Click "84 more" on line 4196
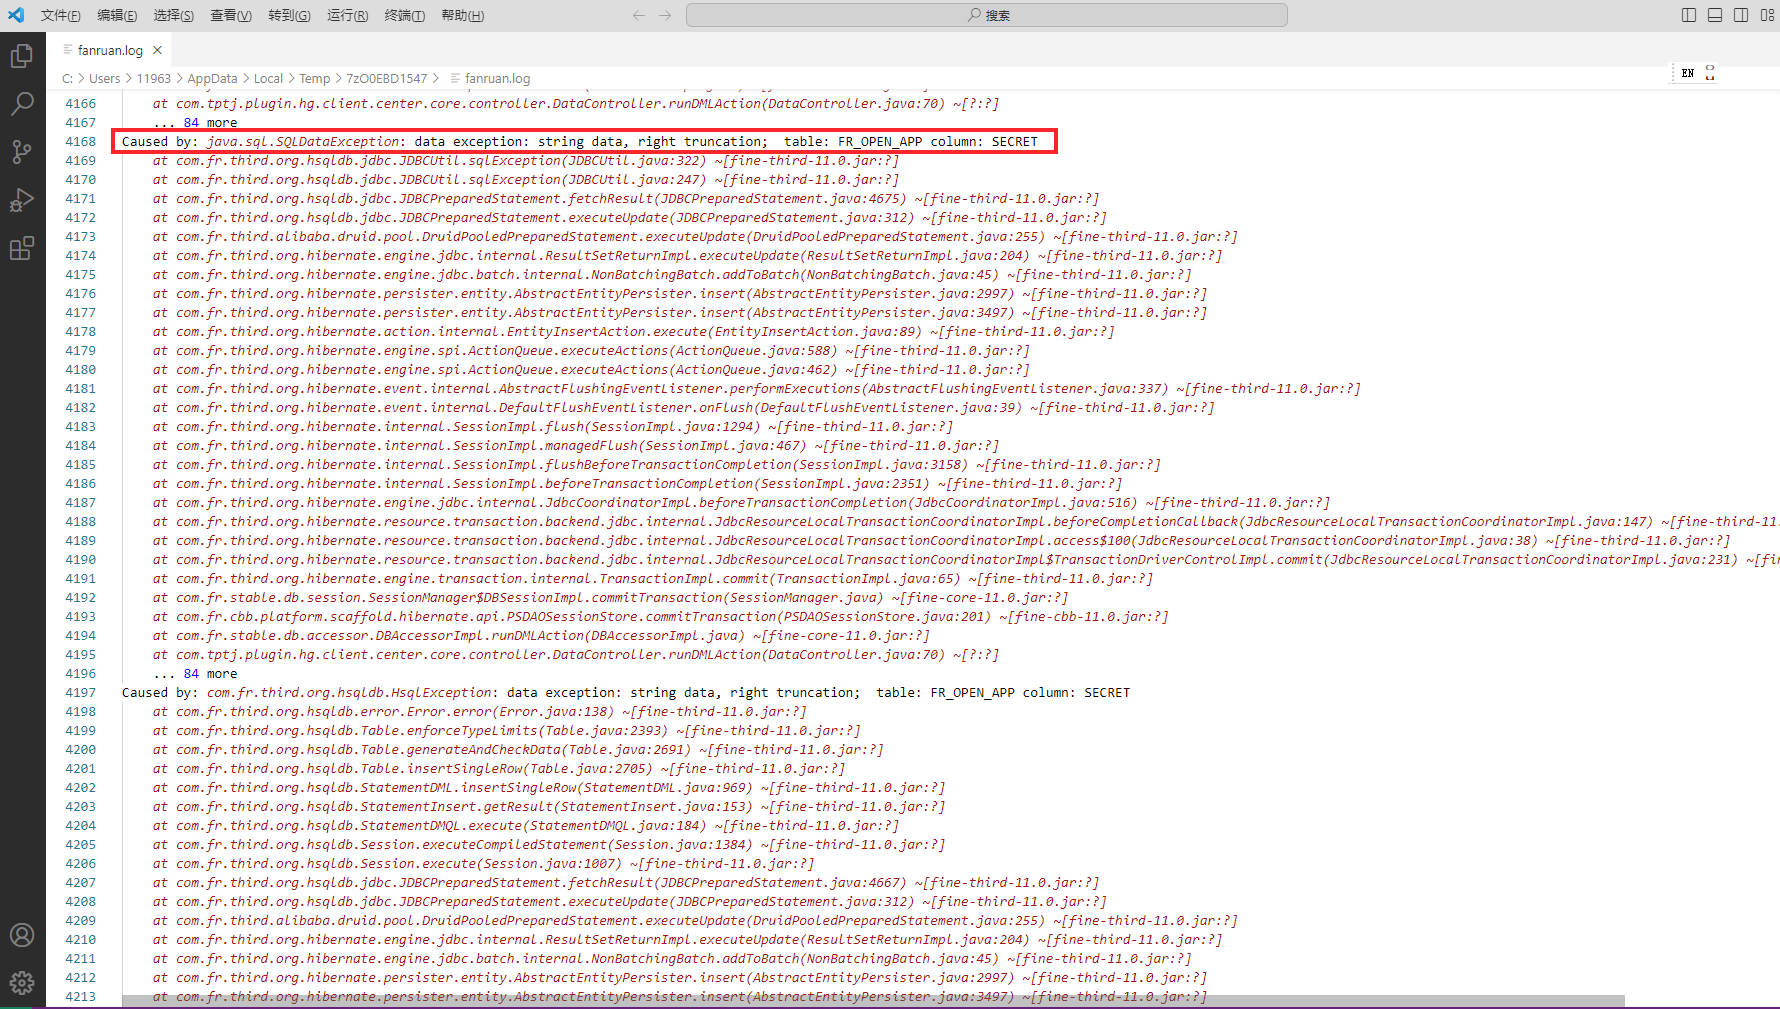Image resolution: width=1780 pixels, height=1009 pixels. pos(210,674)
